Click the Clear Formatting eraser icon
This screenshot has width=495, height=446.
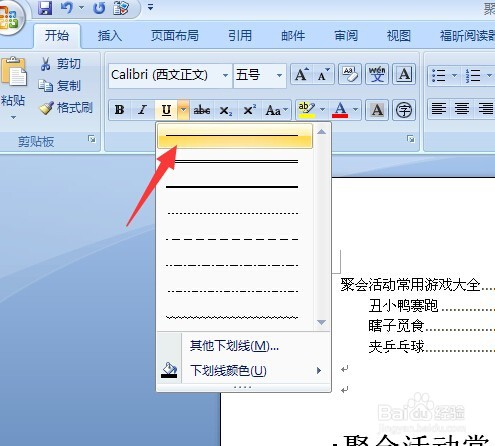350,74
